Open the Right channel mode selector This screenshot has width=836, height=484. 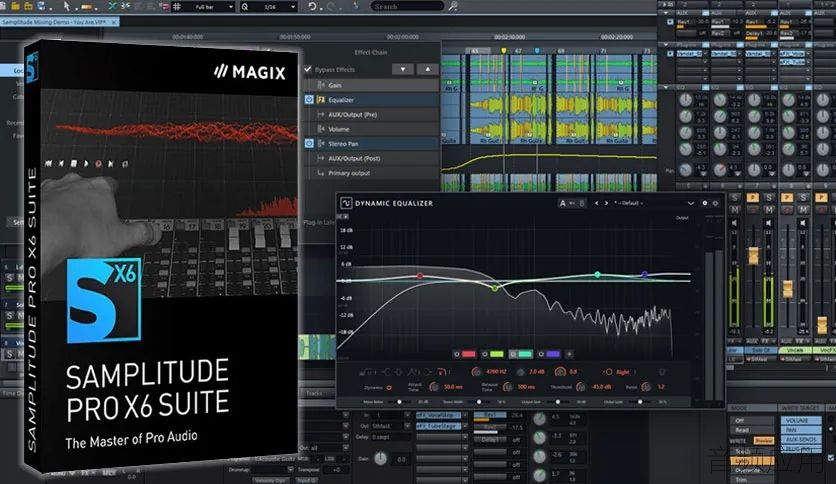622,372
